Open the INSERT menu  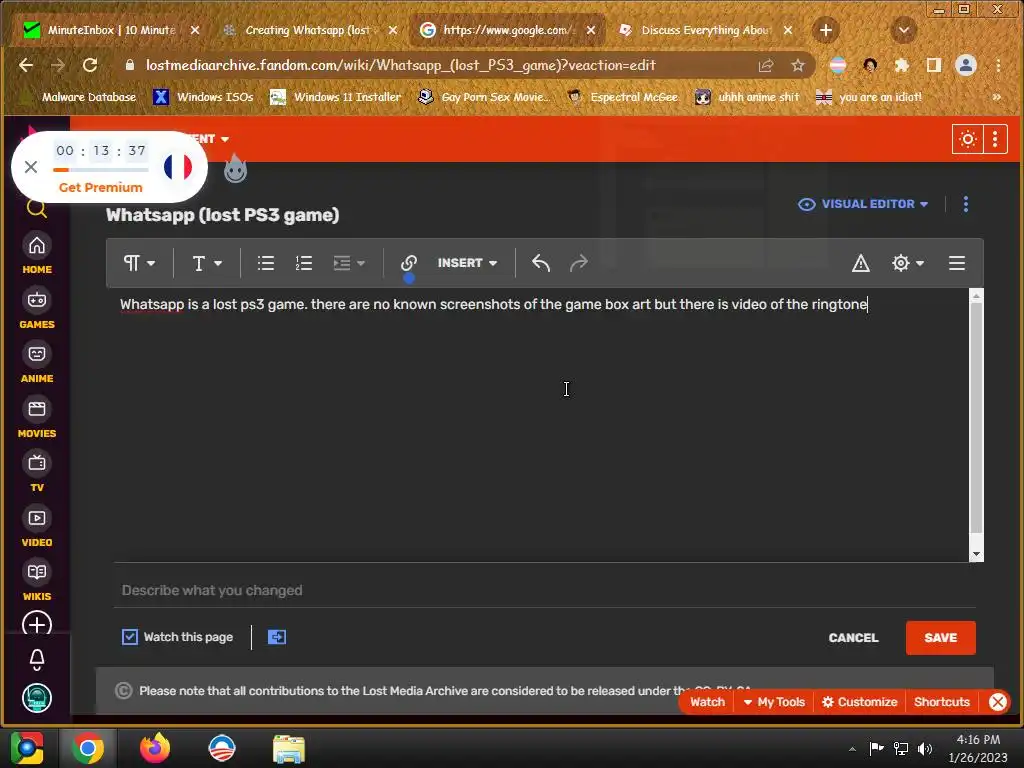point(468,263)
